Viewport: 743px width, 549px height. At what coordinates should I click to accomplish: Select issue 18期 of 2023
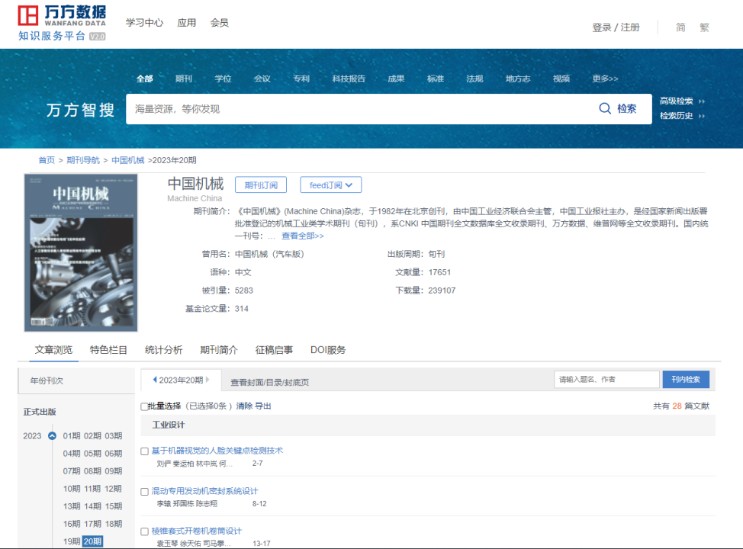point(113,523)
